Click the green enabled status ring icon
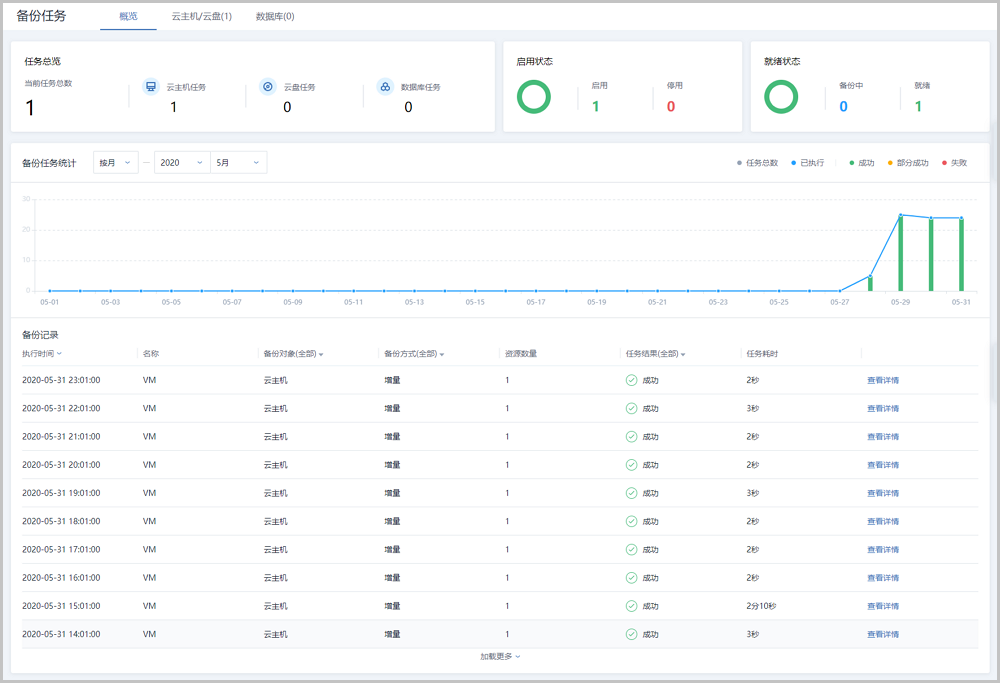 tap(534, 97)
